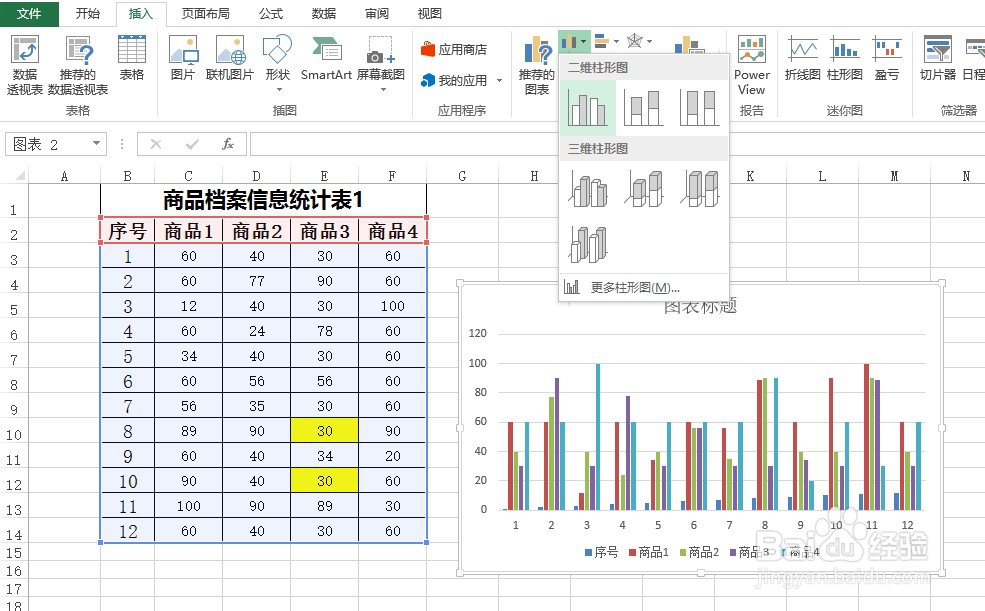
Task: Insert a Slicer (切片器)
Action: [938, 58]
